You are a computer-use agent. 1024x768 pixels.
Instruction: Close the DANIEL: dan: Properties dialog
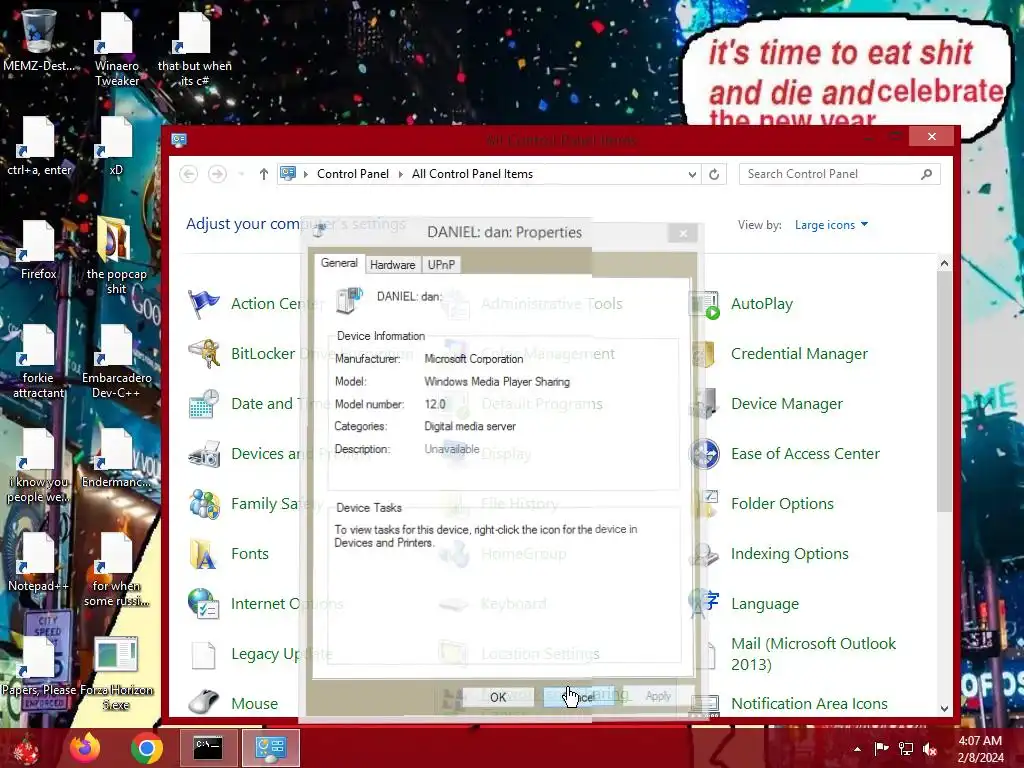pyautogui.click(x=683, y=233)
